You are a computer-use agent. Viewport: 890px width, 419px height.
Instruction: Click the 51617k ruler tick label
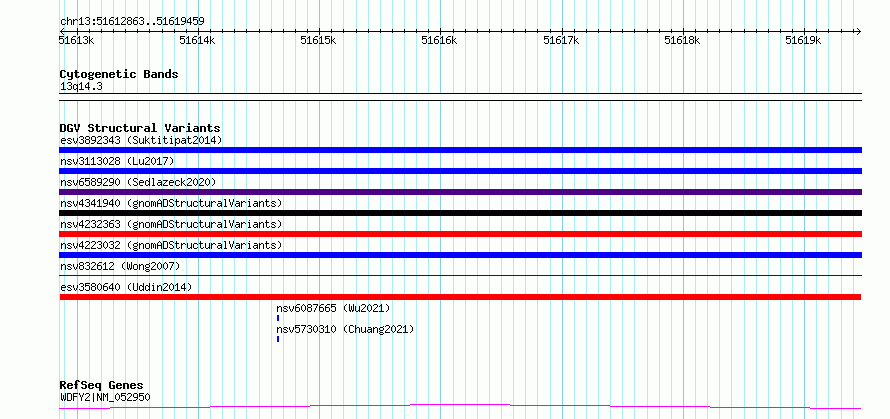tap(561, 40)
